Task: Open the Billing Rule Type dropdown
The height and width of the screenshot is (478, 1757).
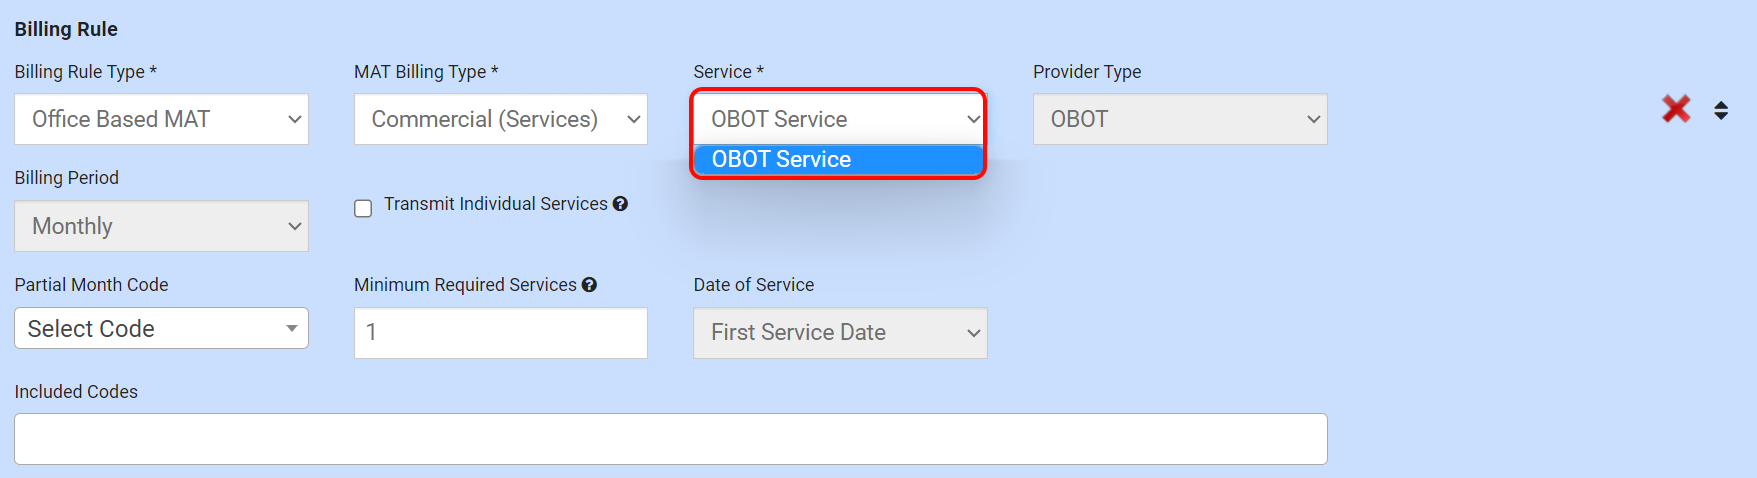Action: (x=161, y=119)
